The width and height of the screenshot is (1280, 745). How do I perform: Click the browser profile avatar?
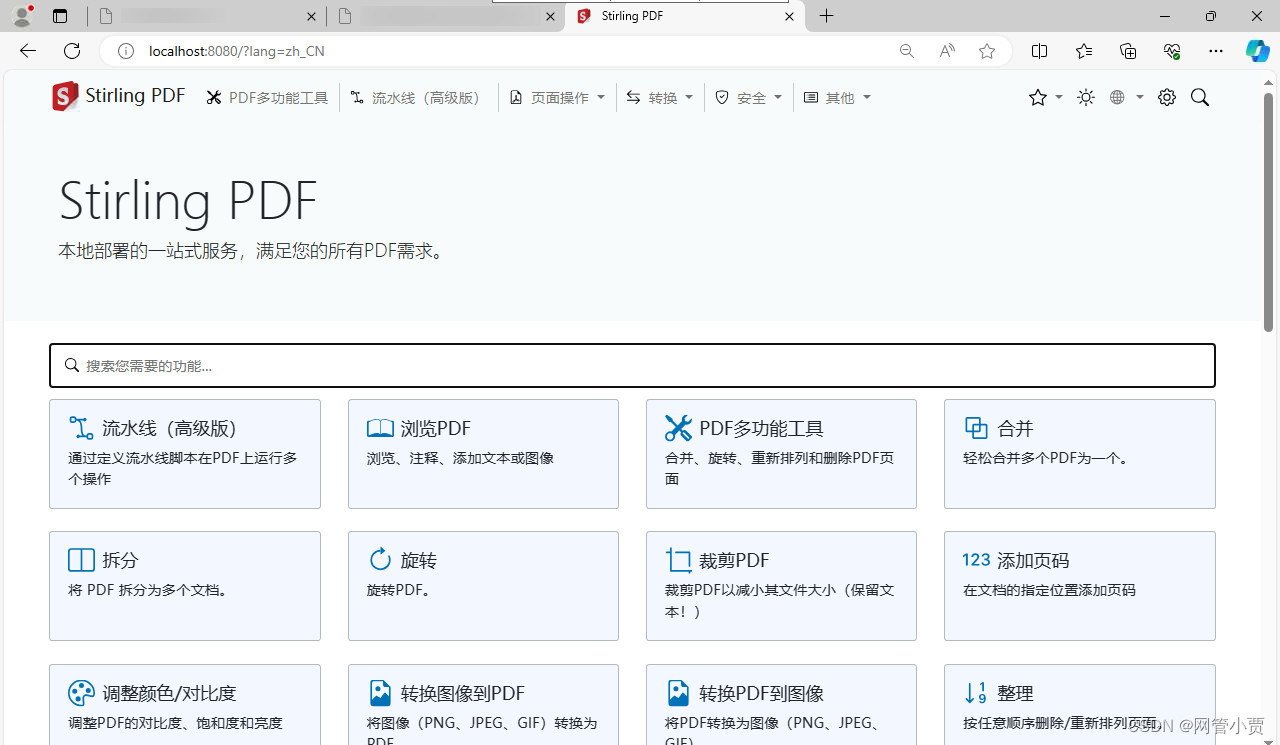click(22, 16)
